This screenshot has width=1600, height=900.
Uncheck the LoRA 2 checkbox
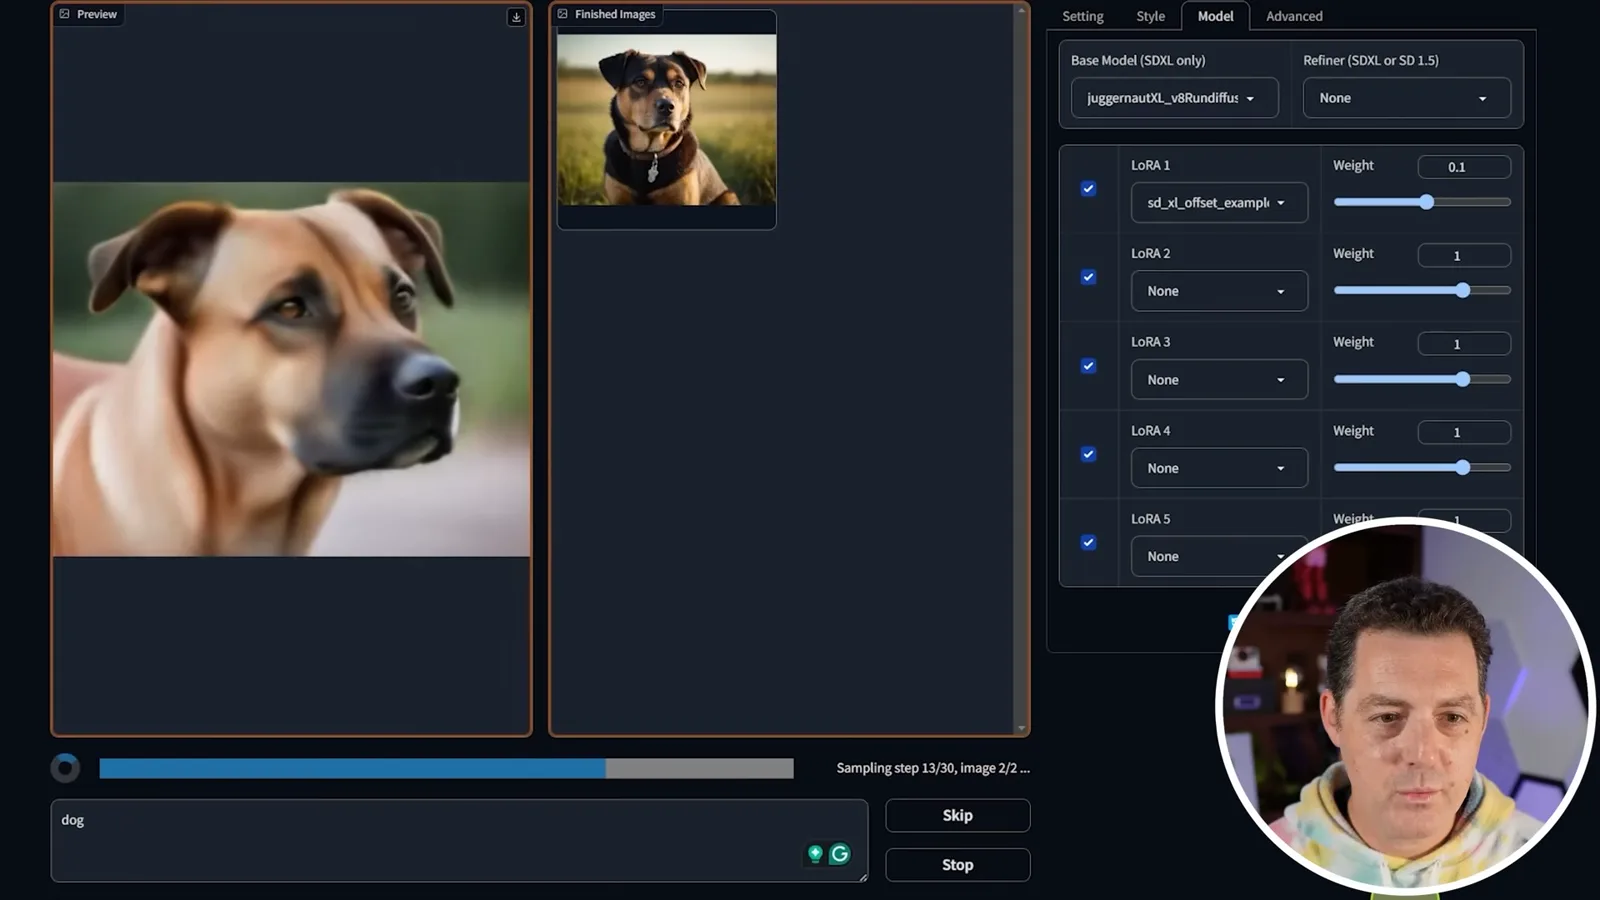1088,277
